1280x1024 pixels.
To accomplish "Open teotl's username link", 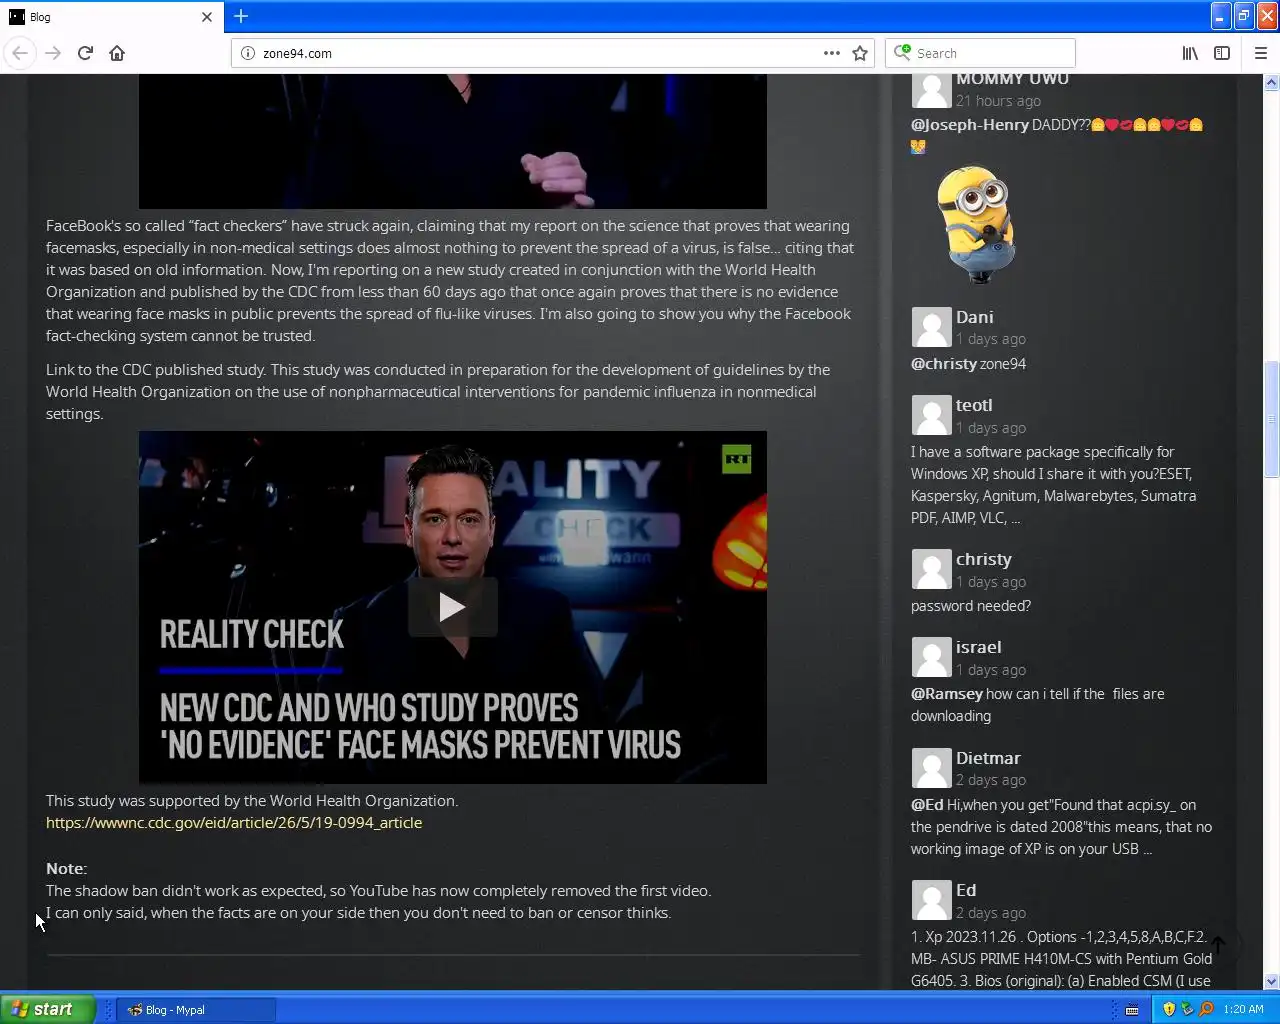I will (x=974, y=405).
